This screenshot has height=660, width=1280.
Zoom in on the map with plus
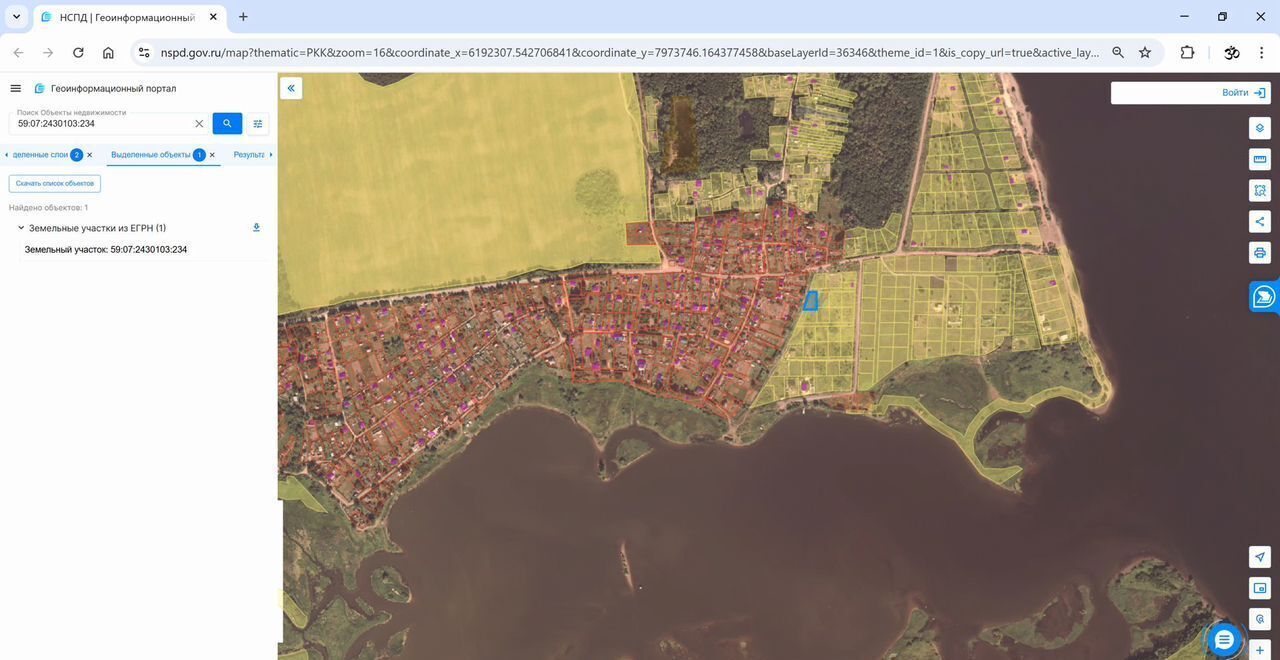pyautogui.click(x=1260, y=650)
